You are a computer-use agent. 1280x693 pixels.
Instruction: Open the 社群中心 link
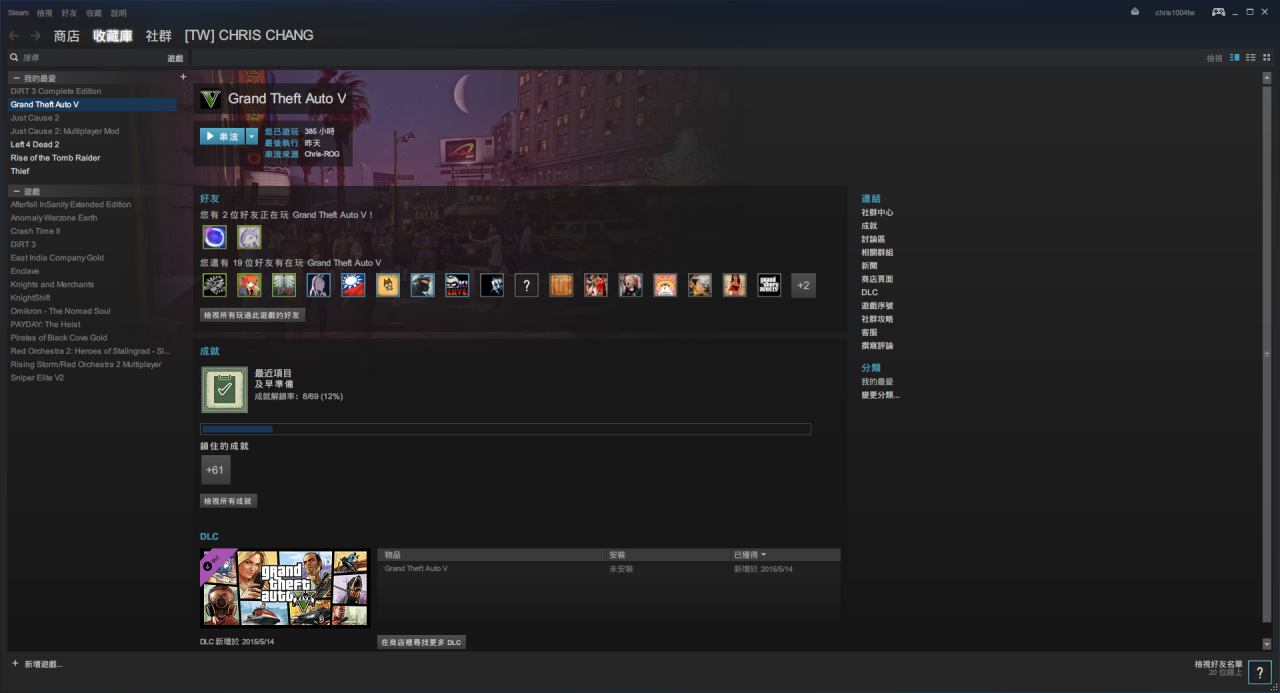tap(877, 212)
